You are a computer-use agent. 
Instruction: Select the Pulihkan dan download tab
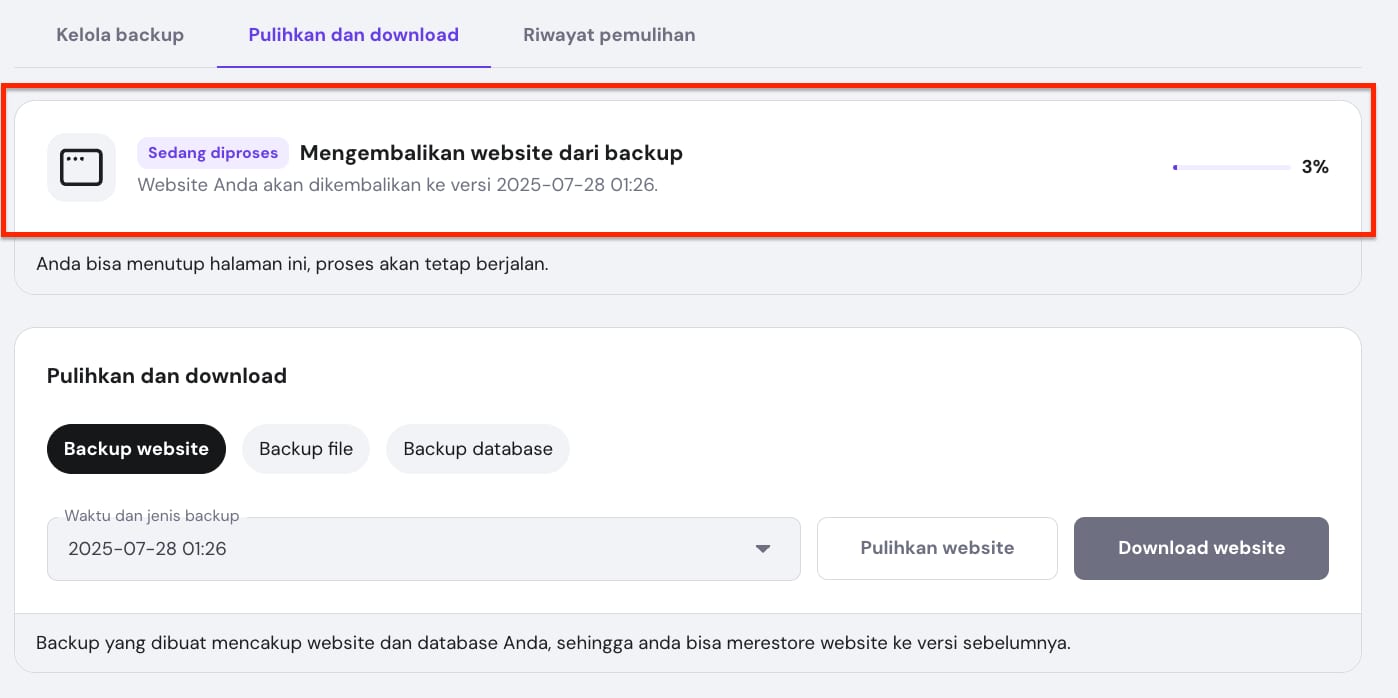353,35
